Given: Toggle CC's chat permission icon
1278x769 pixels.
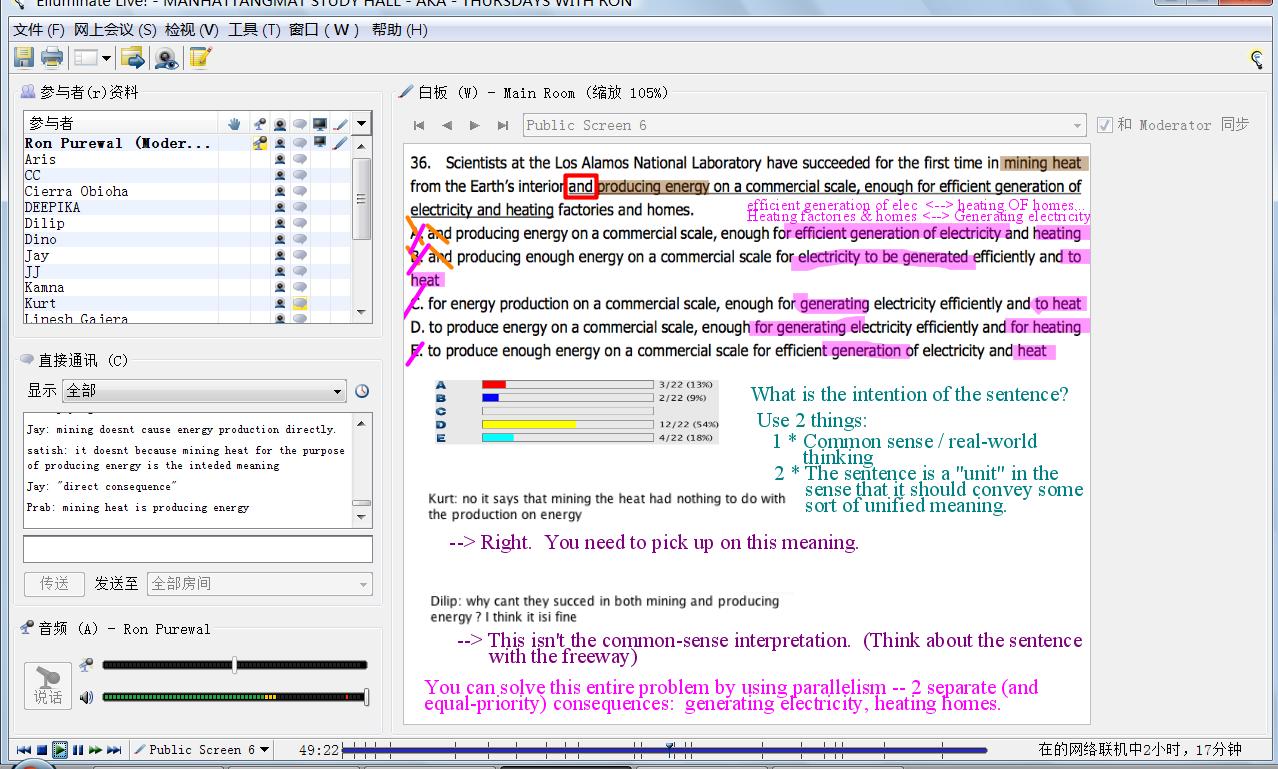Looking at the screenshot, I should (300, 175).
